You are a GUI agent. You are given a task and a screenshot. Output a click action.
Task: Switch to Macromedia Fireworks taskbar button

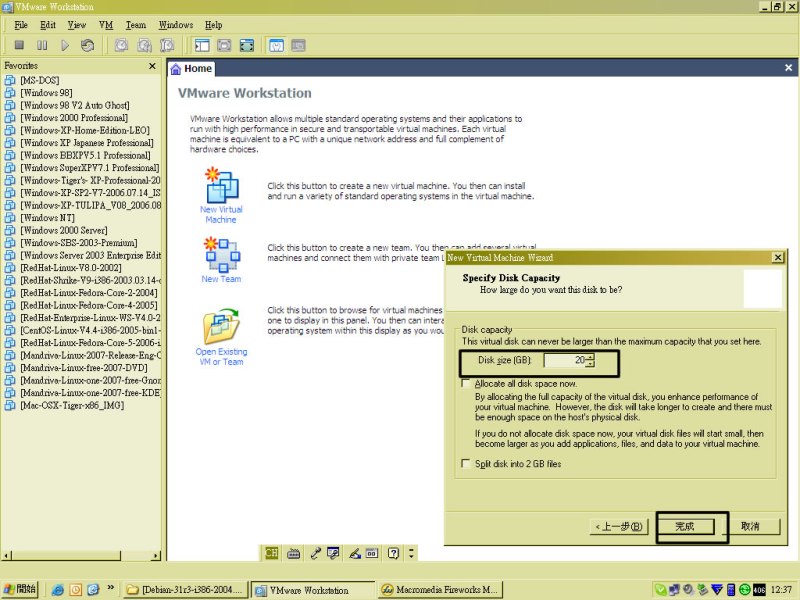pyautogui.click(x=441, y=590)
